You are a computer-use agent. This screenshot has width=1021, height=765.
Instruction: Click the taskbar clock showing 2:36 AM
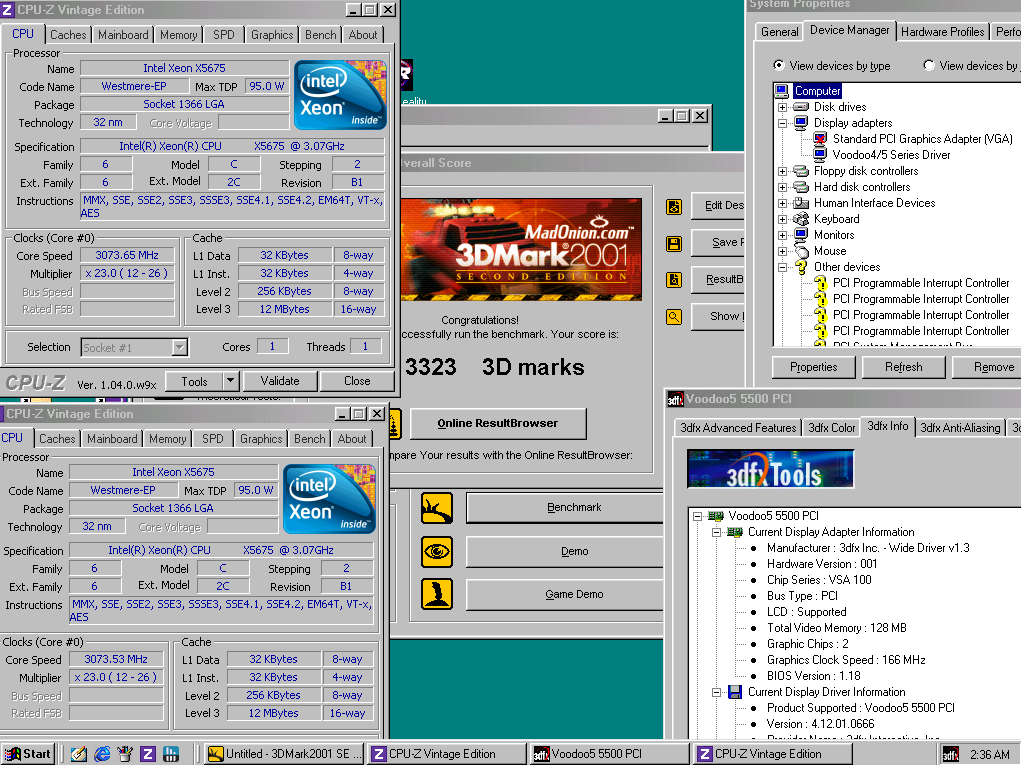[989, 755]
